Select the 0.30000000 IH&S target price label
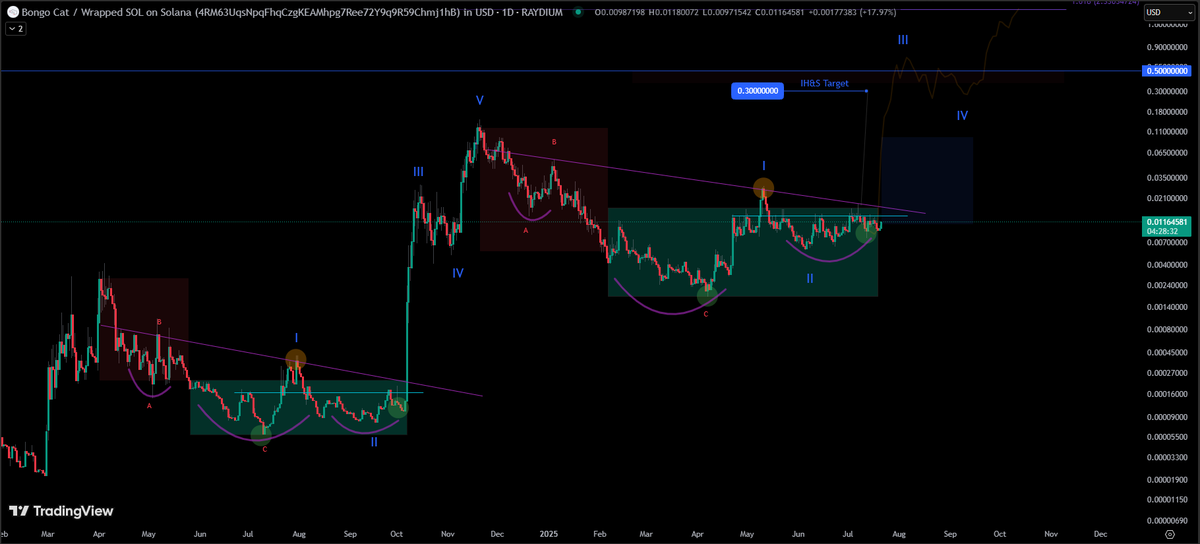 (x=755, y=91)
